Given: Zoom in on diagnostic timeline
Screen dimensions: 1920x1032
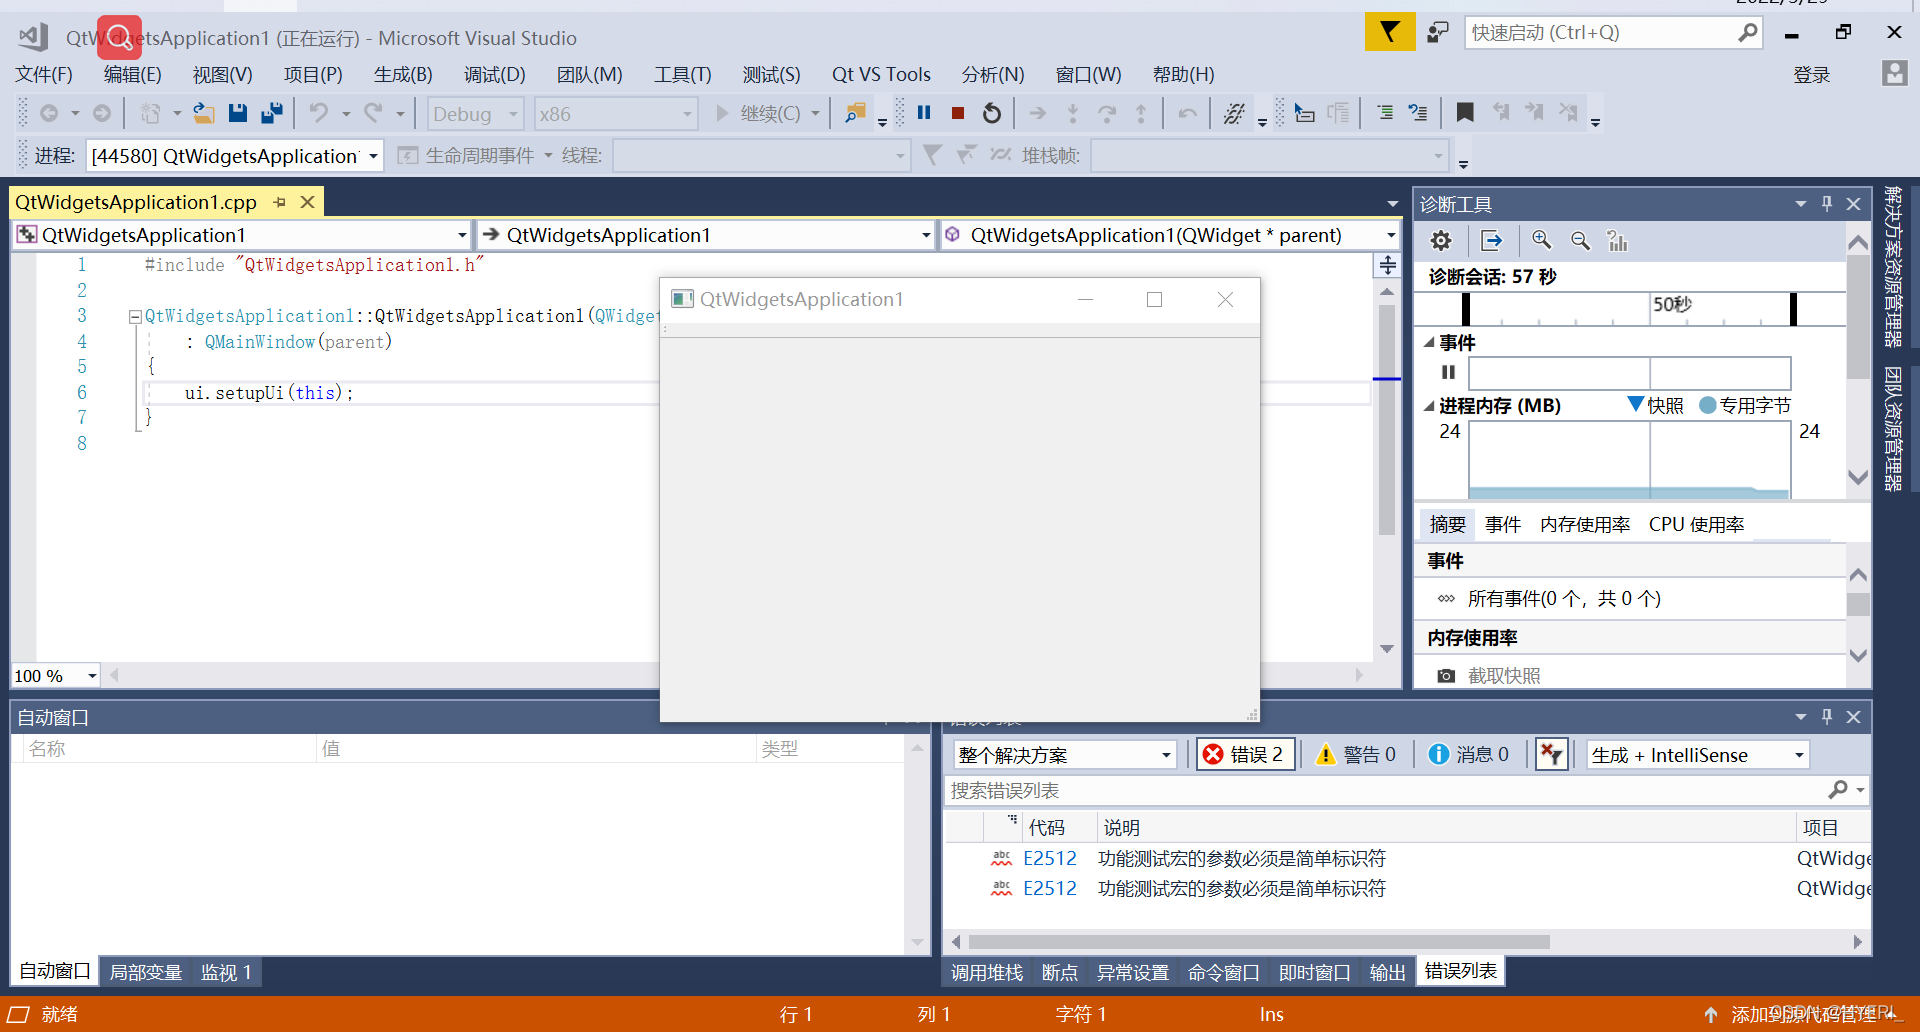Looking at the screenshot, I should 1542,241.
